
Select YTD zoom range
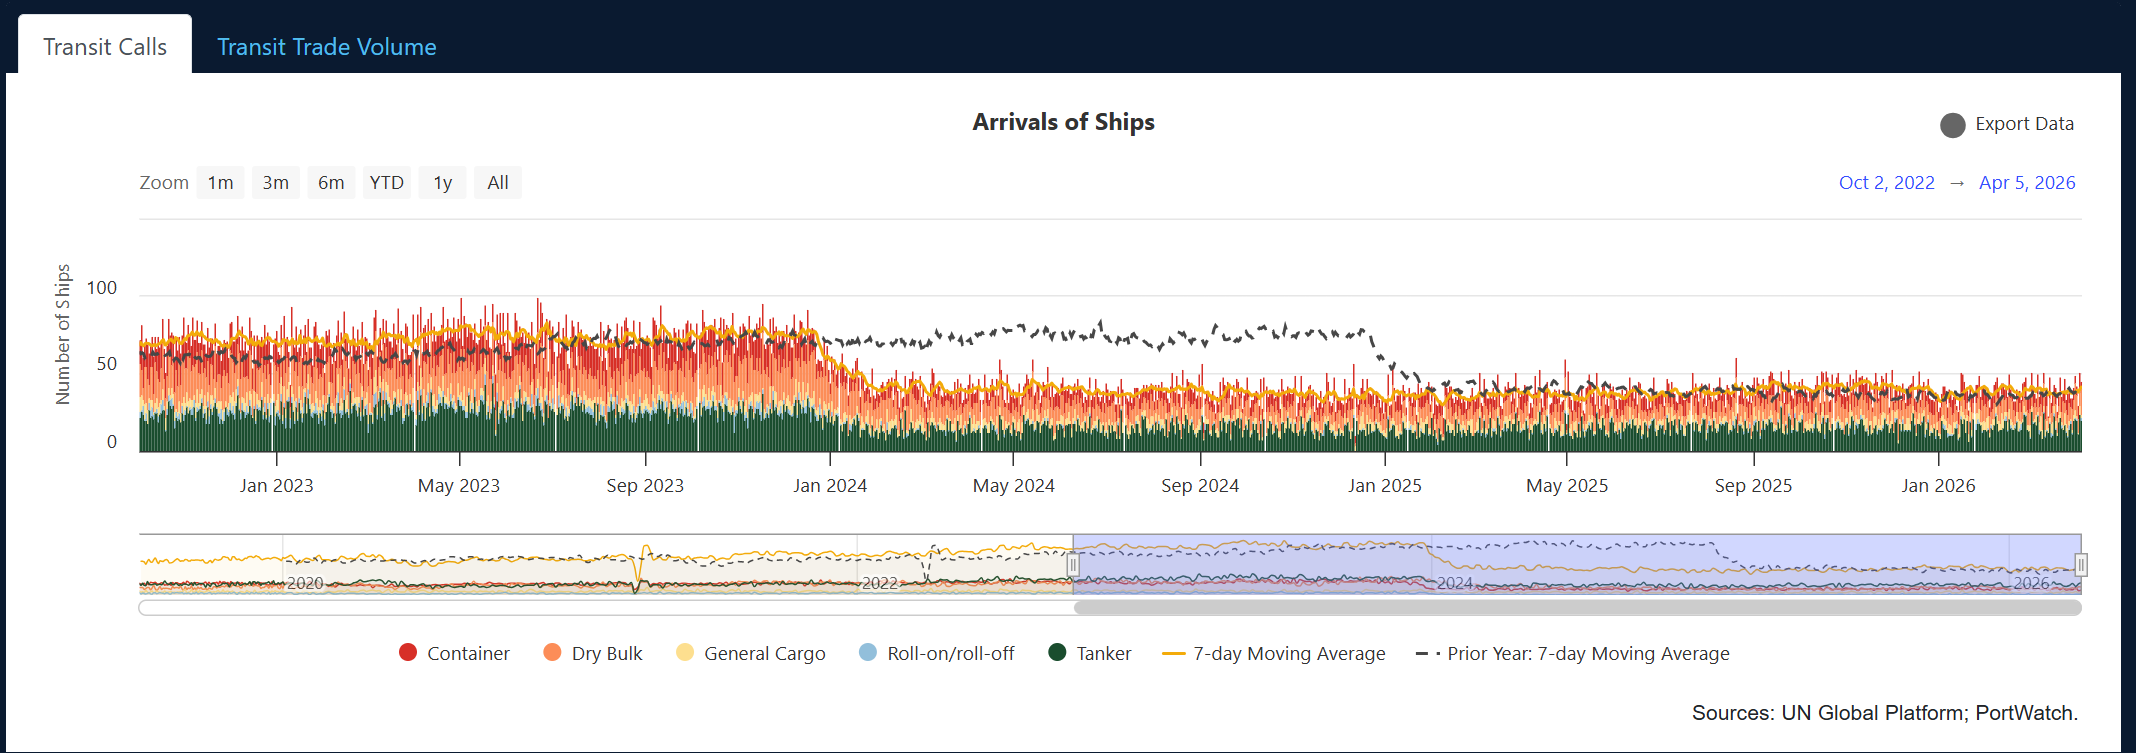pyautogui.click(x=387, y=183)
